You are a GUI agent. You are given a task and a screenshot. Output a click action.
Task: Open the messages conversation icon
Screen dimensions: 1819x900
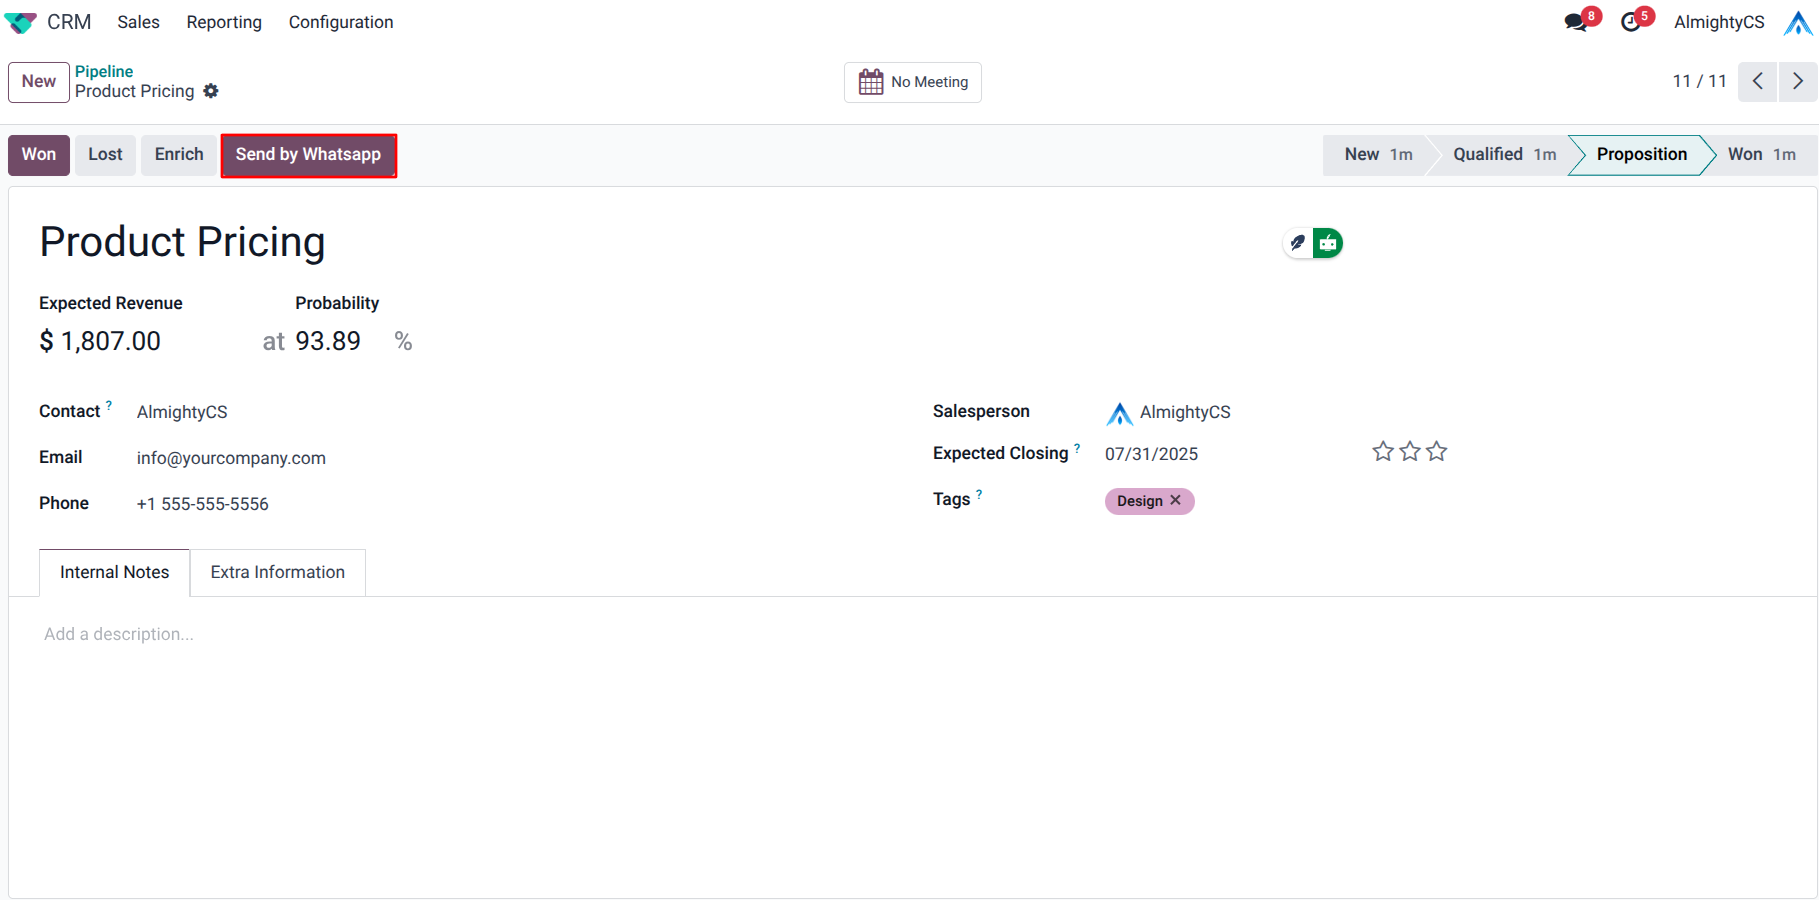pyautogui.click(x=1576, y=22)
